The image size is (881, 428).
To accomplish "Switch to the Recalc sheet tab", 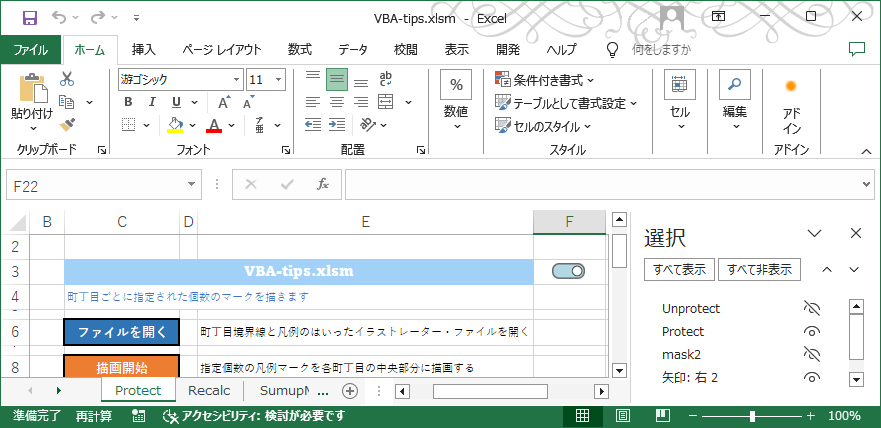I will tap(209, 391).
